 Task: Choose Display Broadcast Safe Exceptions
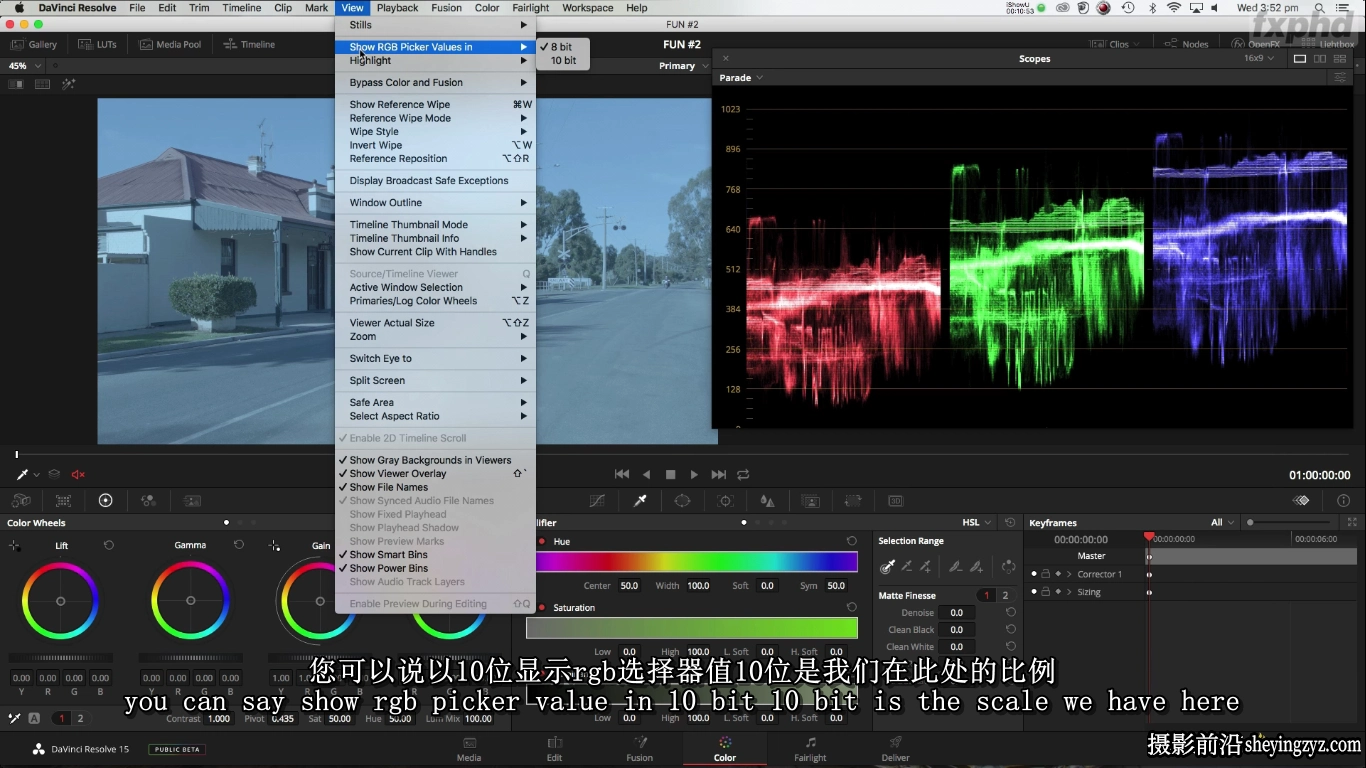[435, 180]
